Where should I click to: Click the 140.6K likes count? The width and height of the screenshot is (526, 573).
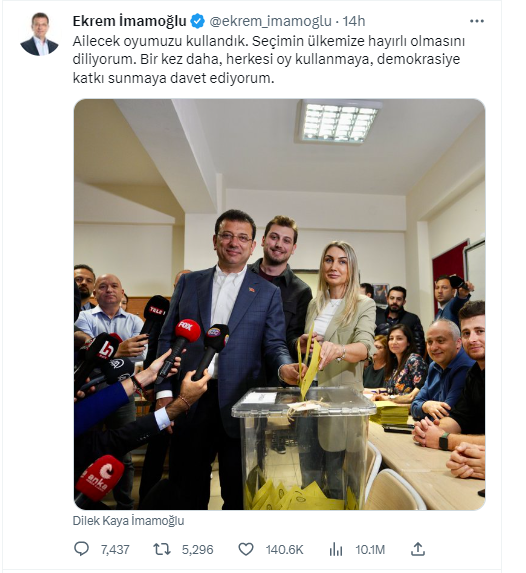click(x=284, y=549)
